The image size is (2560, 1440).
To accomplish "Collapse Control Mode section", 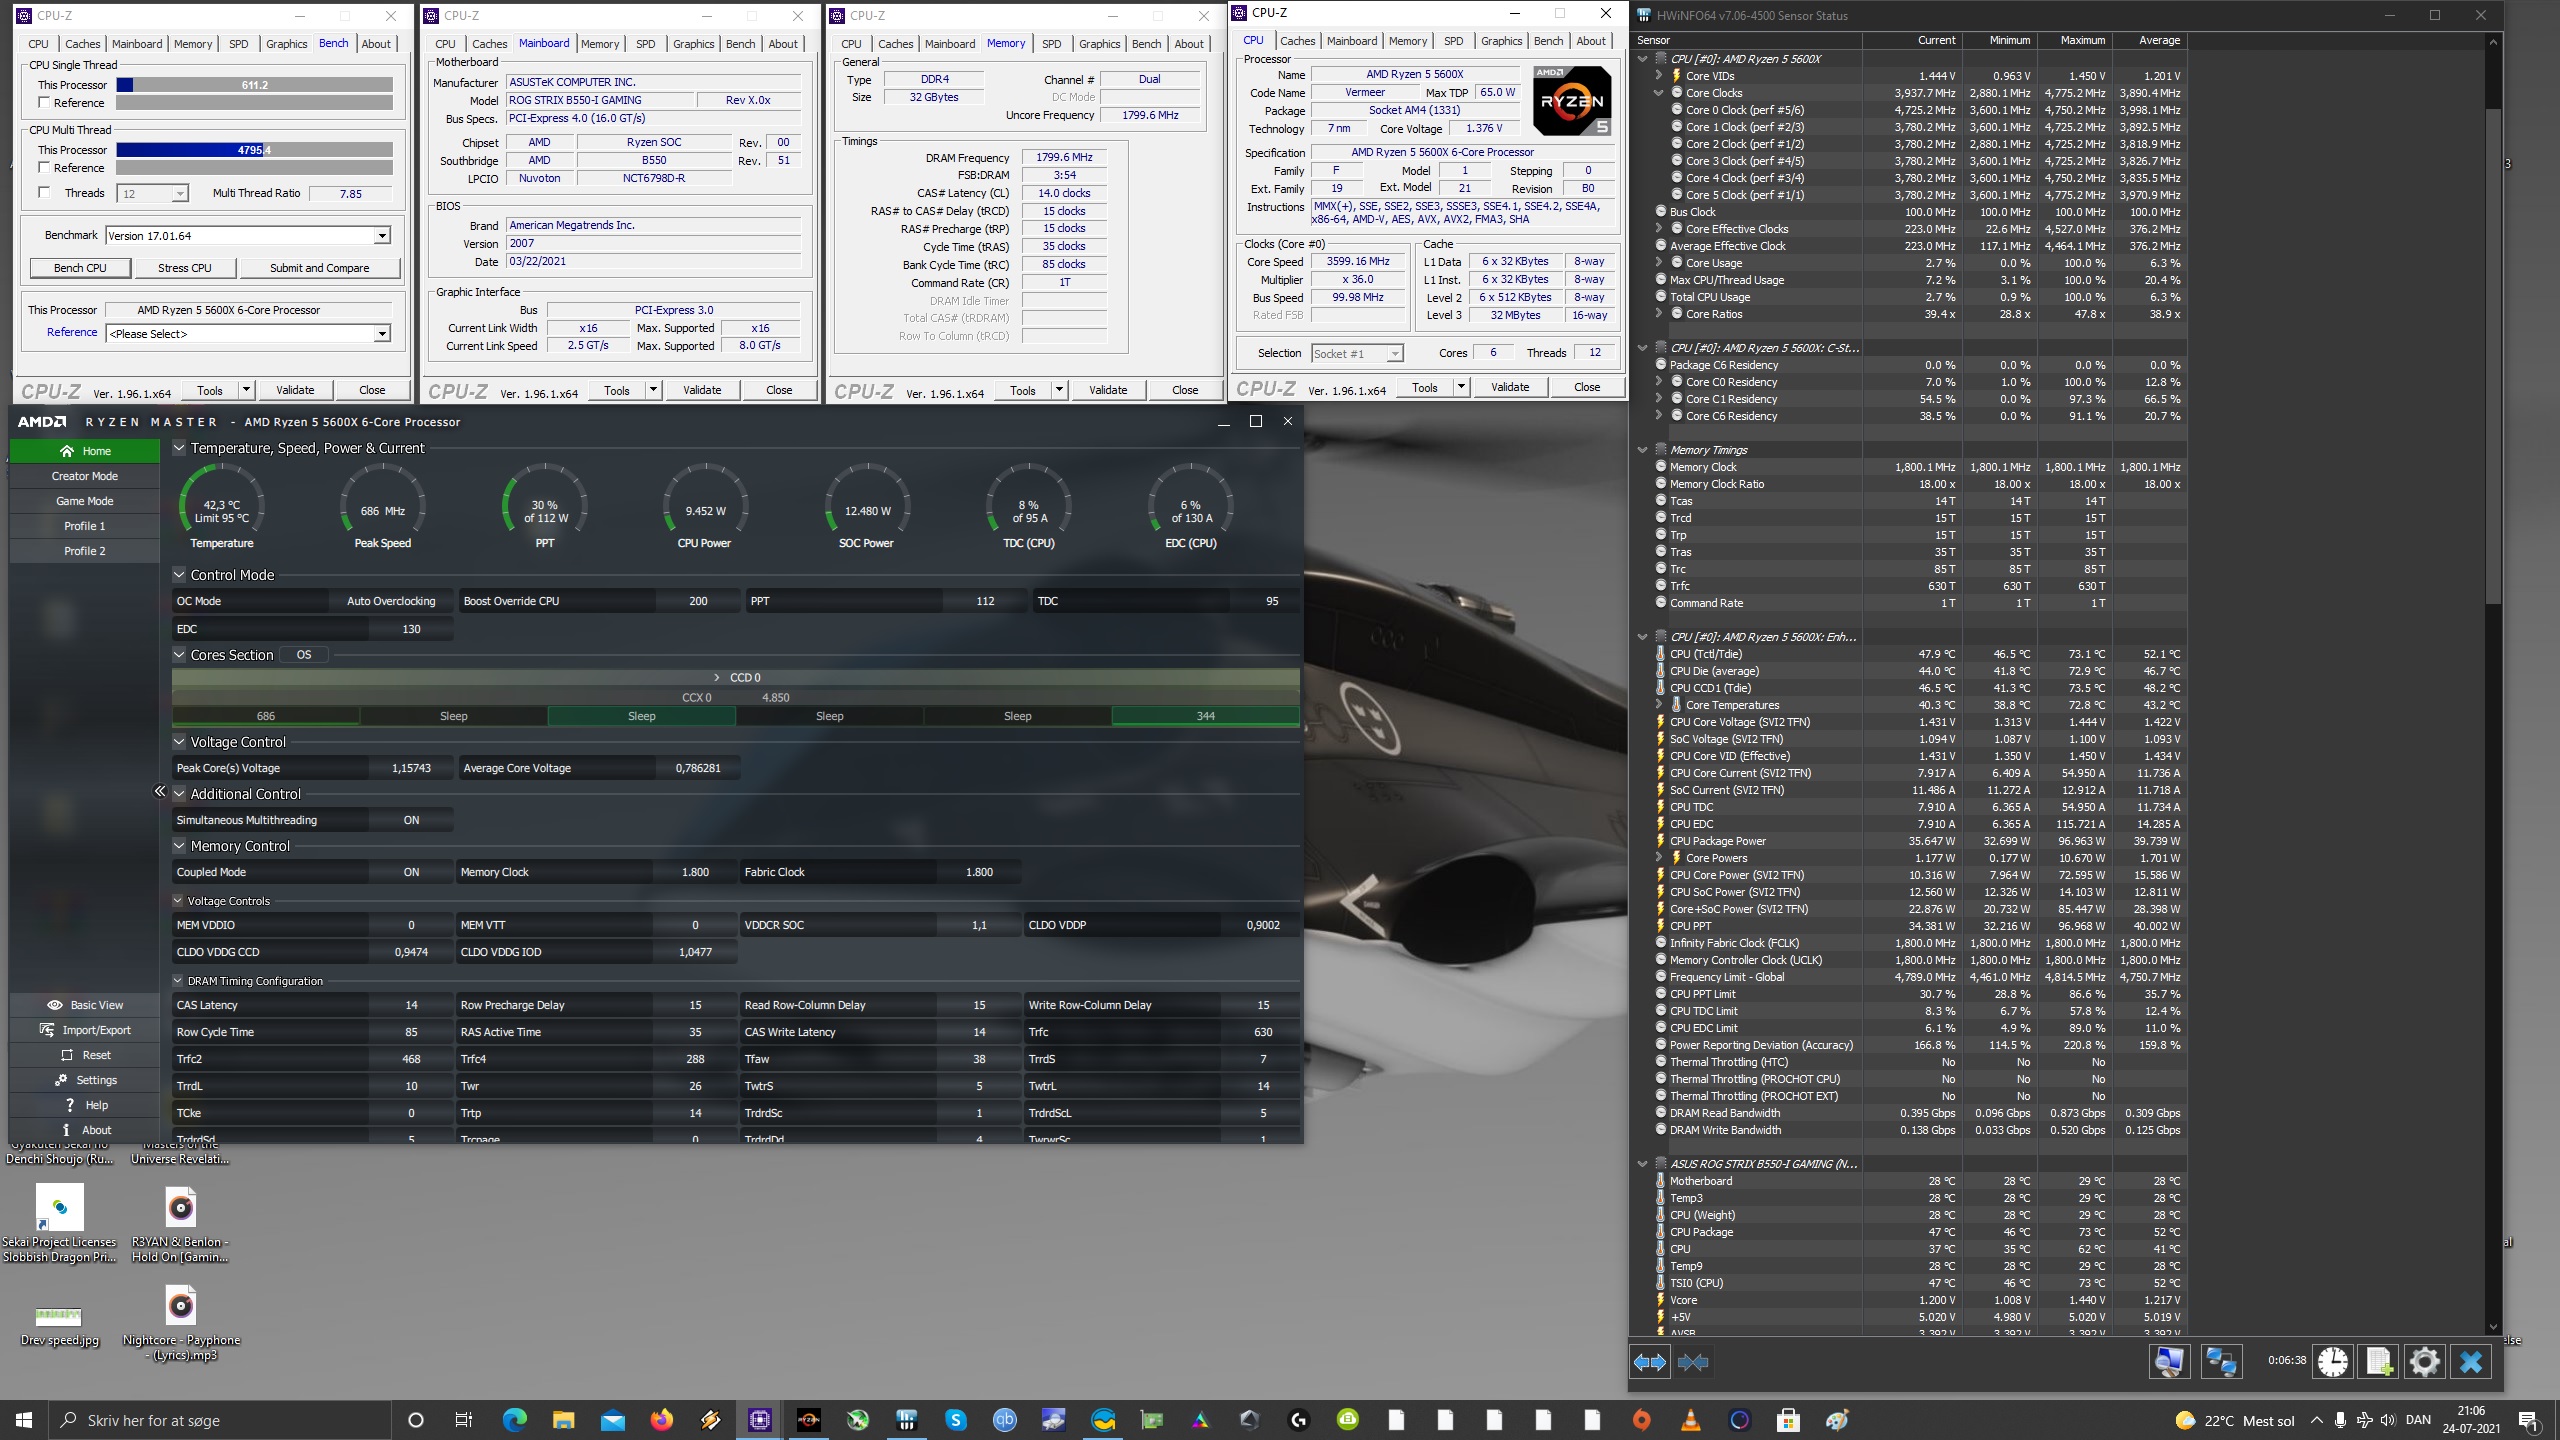I will pos(179,575).
